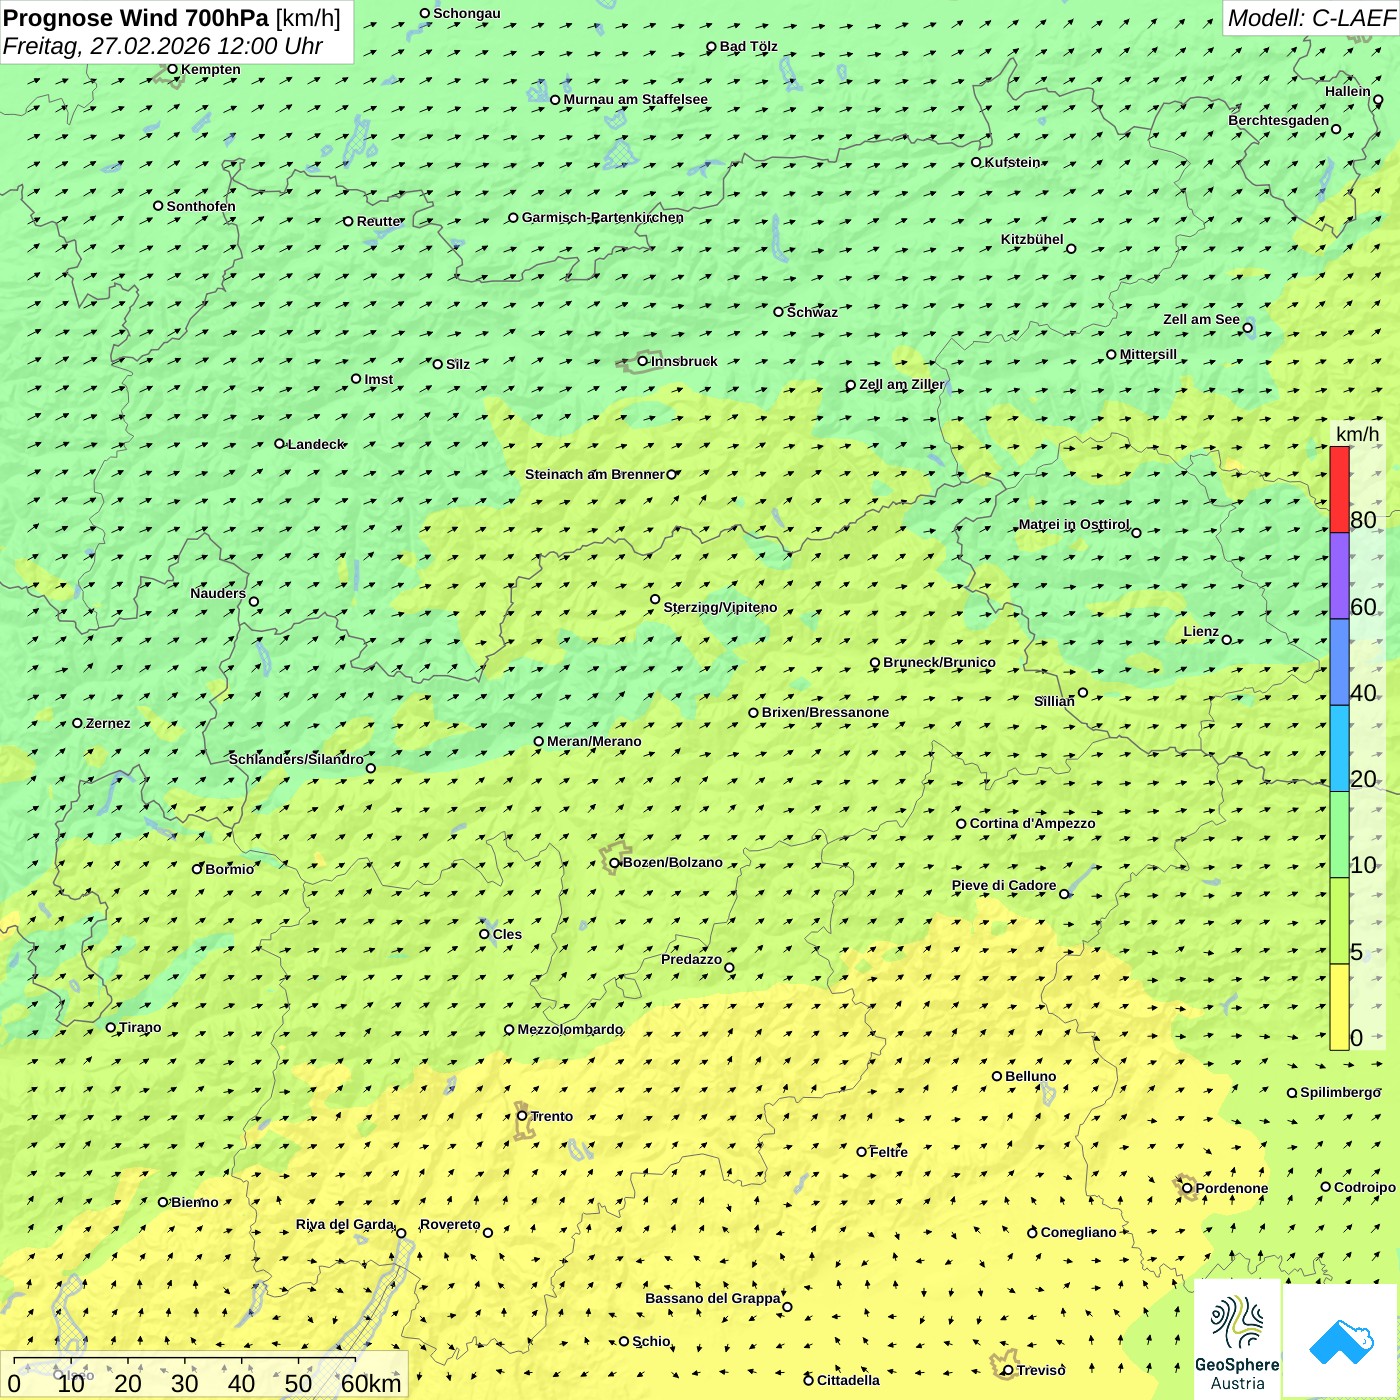Click the Pordenone city marker

1187,1188
